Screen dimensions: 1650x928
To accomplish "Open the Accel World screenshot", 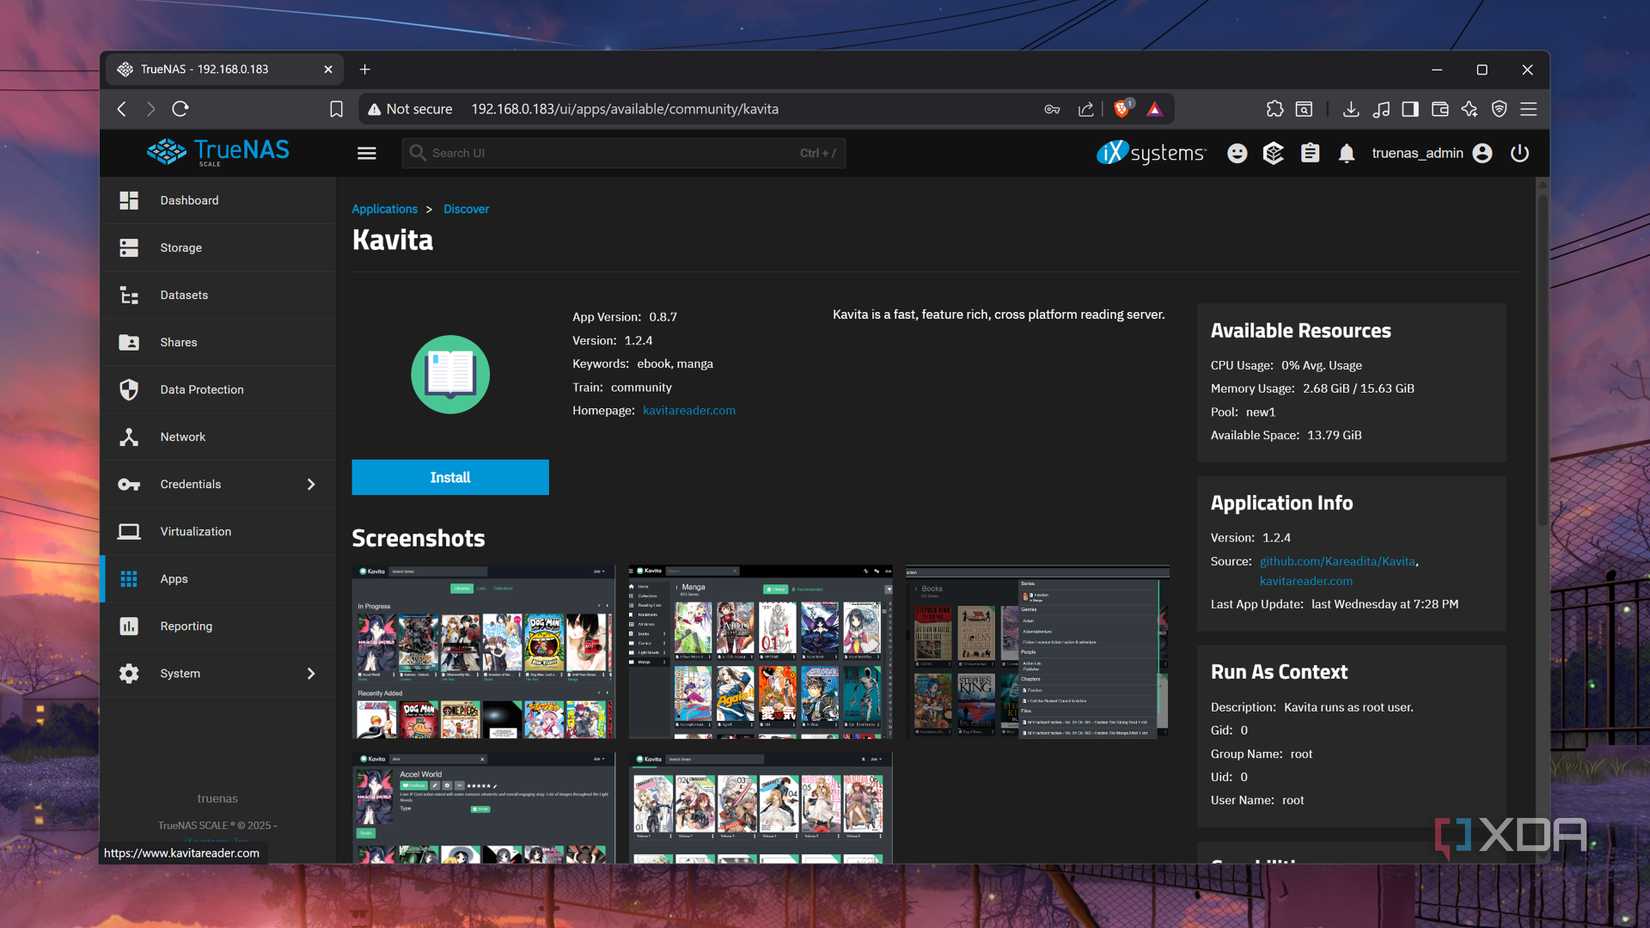I will [x=483, y=808].
